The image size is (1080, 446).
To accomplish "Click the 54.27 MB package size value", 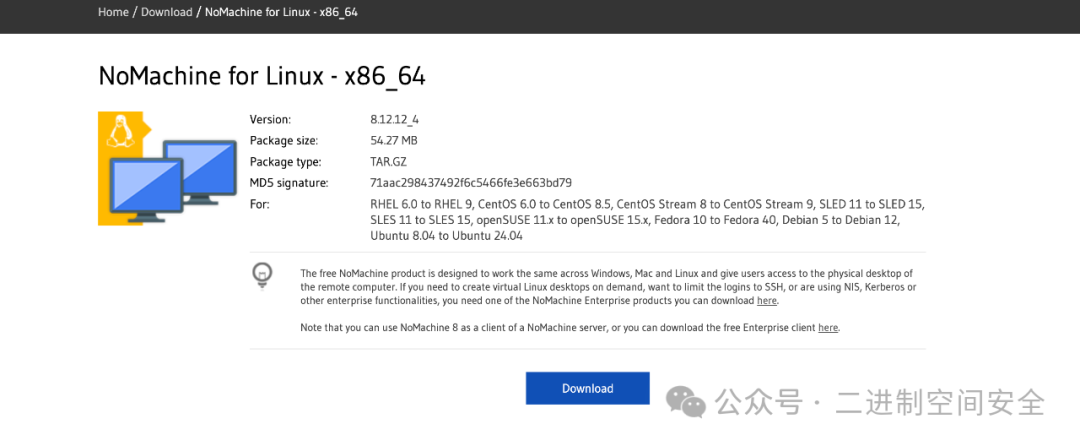I will [x=393, y=141].
